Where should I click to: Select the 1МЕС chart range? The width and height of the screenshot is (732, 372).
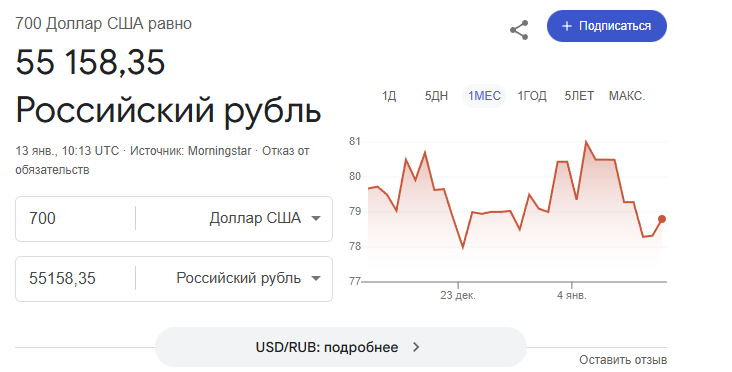484,96
